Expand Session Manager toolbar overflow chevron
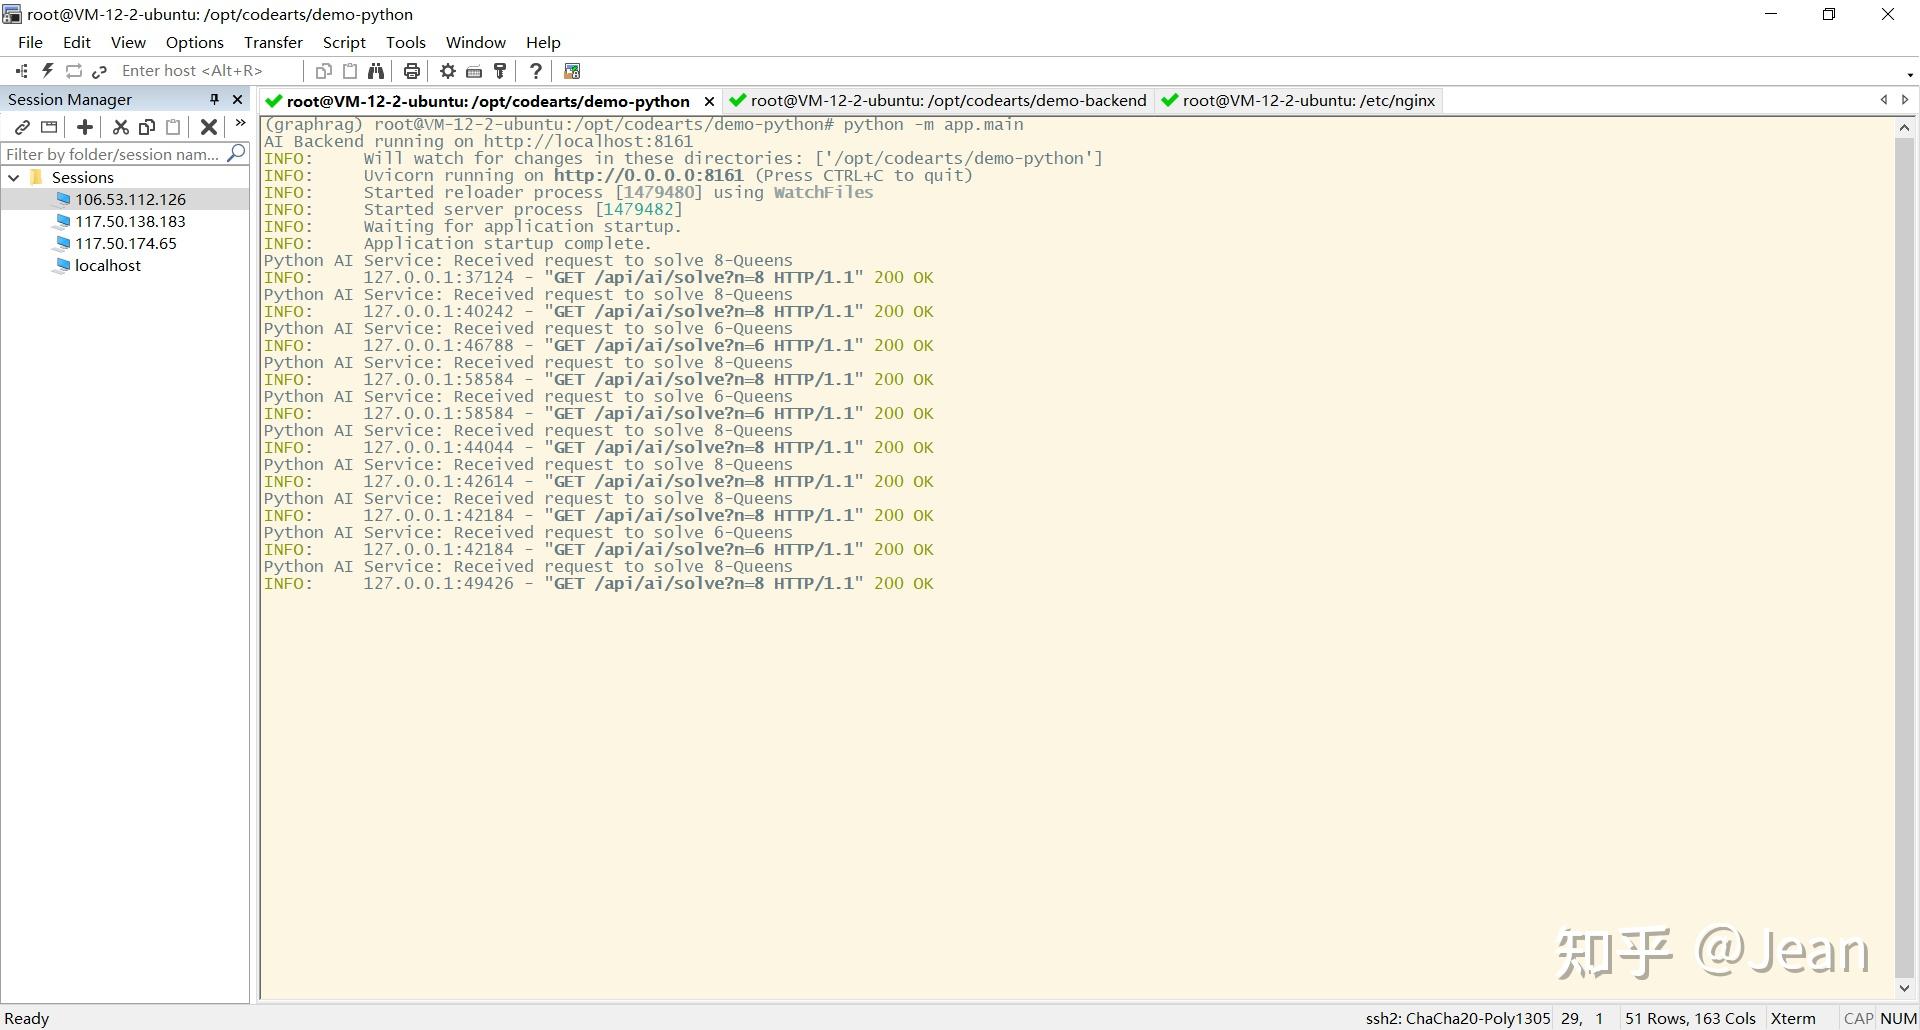Image resolution: width=1920 pixels, height=1030 pixels. tap(240, 124)
